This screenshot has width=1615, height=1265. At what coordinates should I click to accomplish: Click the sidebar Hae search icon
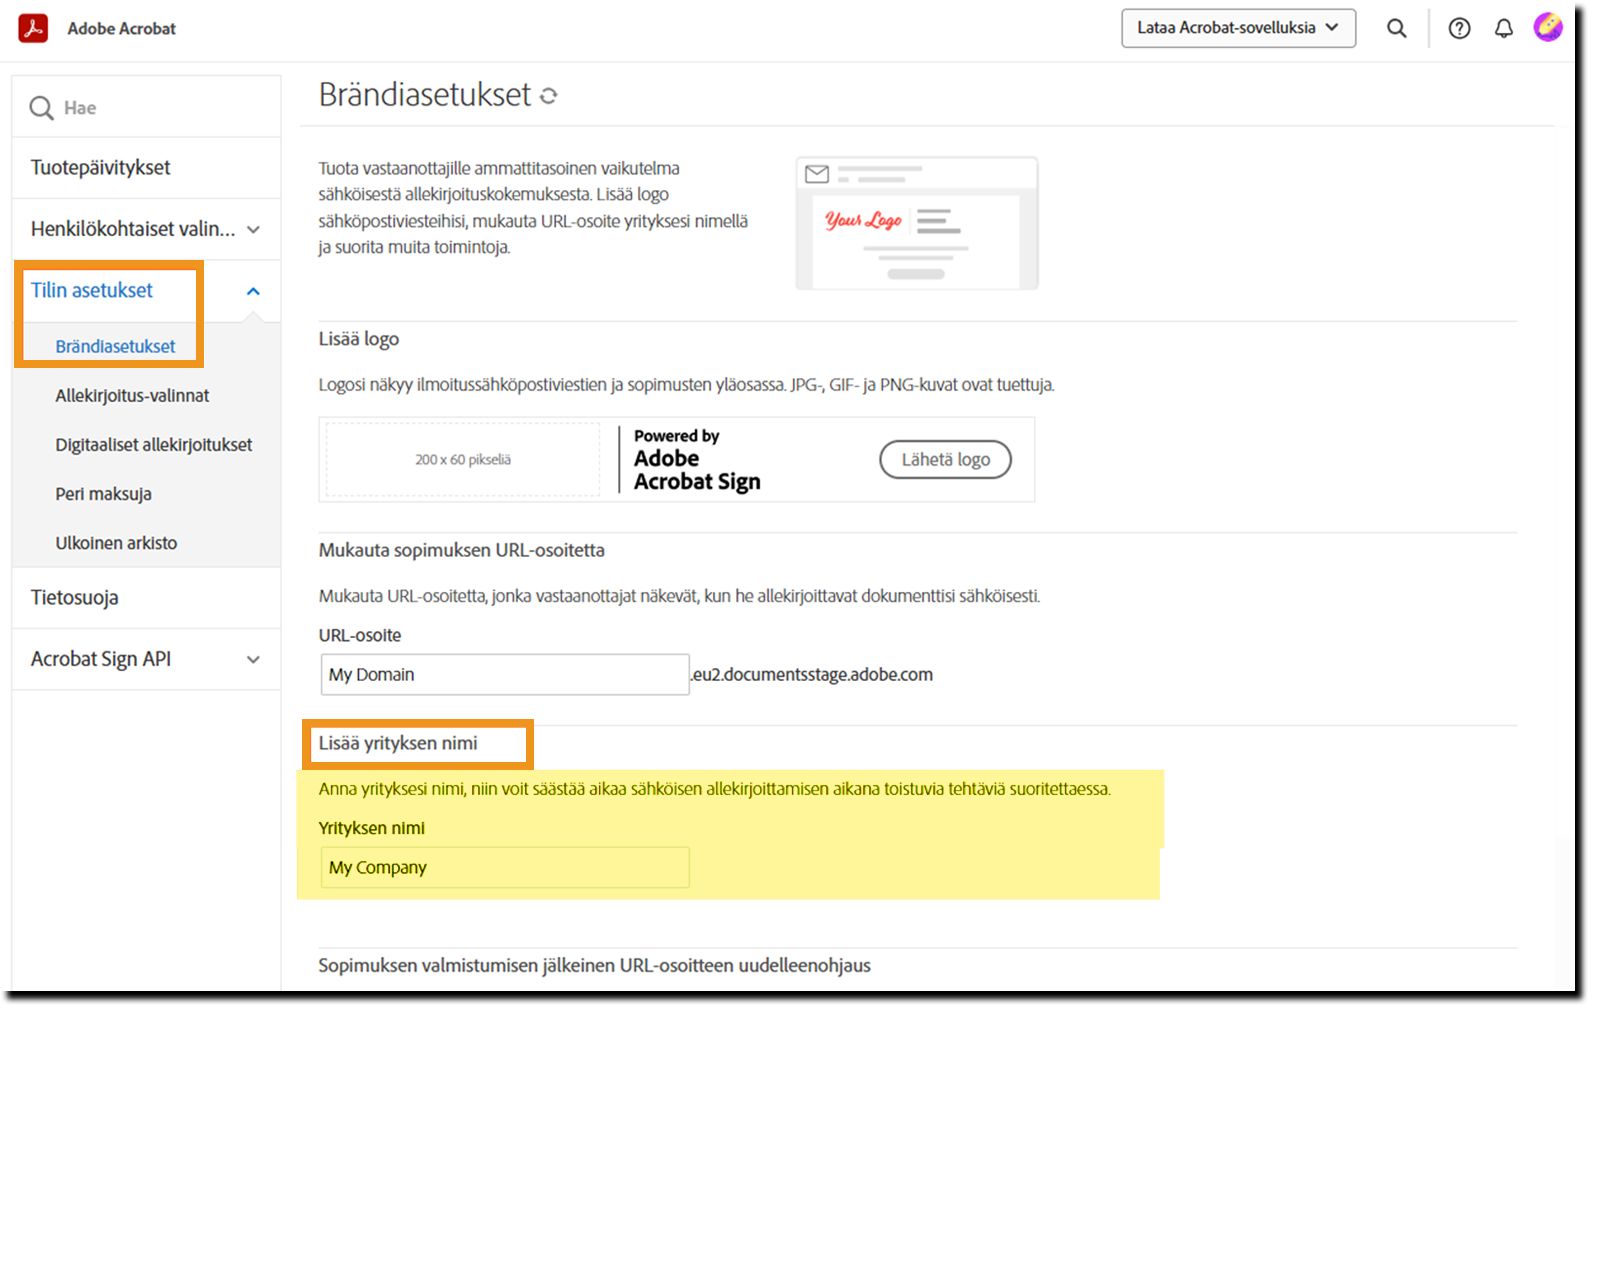(41, 108)
